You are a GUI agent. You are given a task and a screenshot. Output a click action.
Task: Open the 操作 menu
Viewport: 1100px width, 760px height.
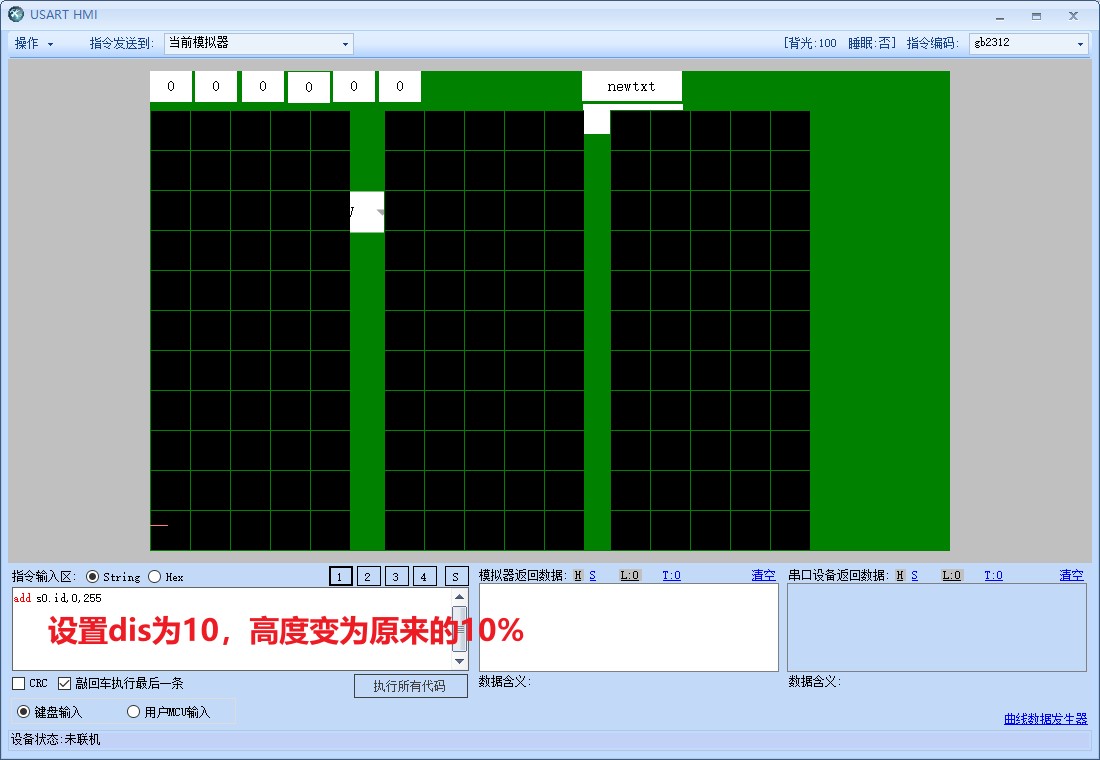[28, 43]
